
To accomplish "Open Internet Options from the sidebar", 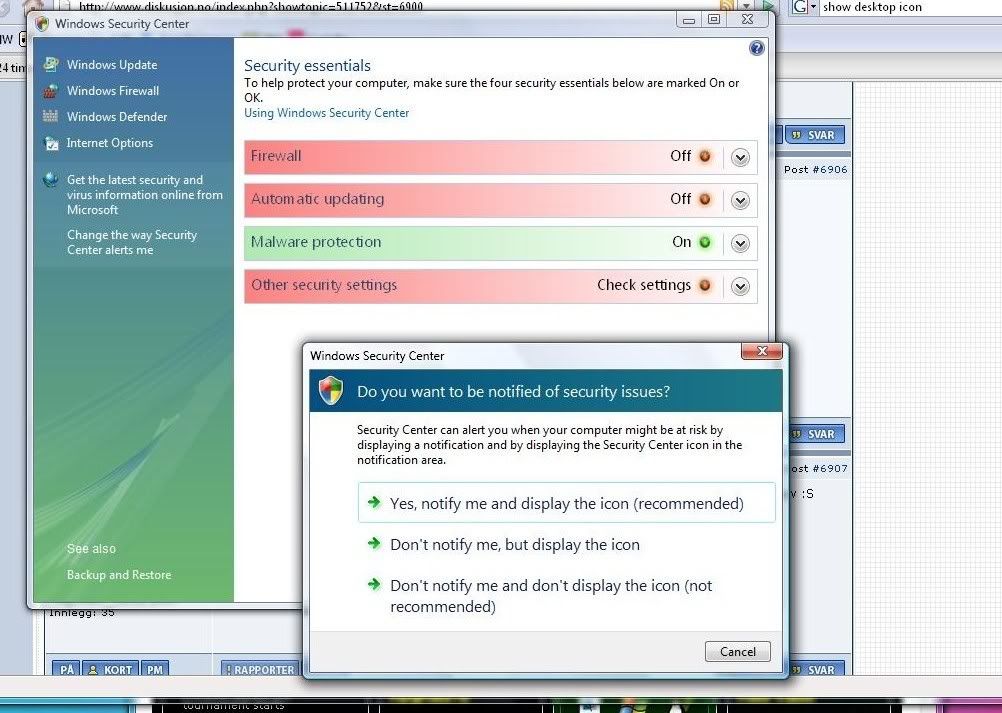I will click(109, 143).
